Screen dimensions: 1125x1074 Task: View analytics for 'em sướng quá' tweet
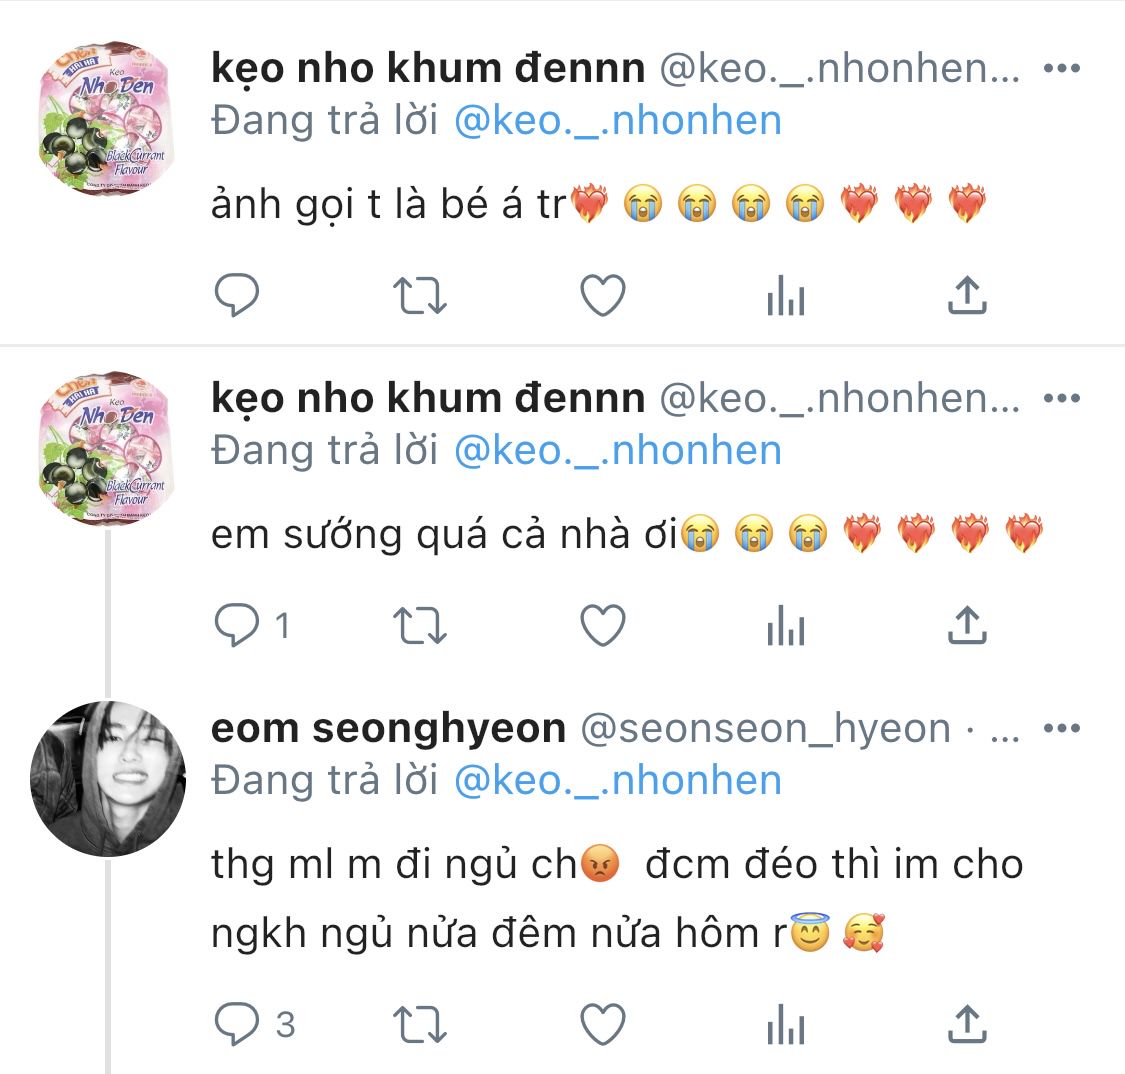click(785, 626)
